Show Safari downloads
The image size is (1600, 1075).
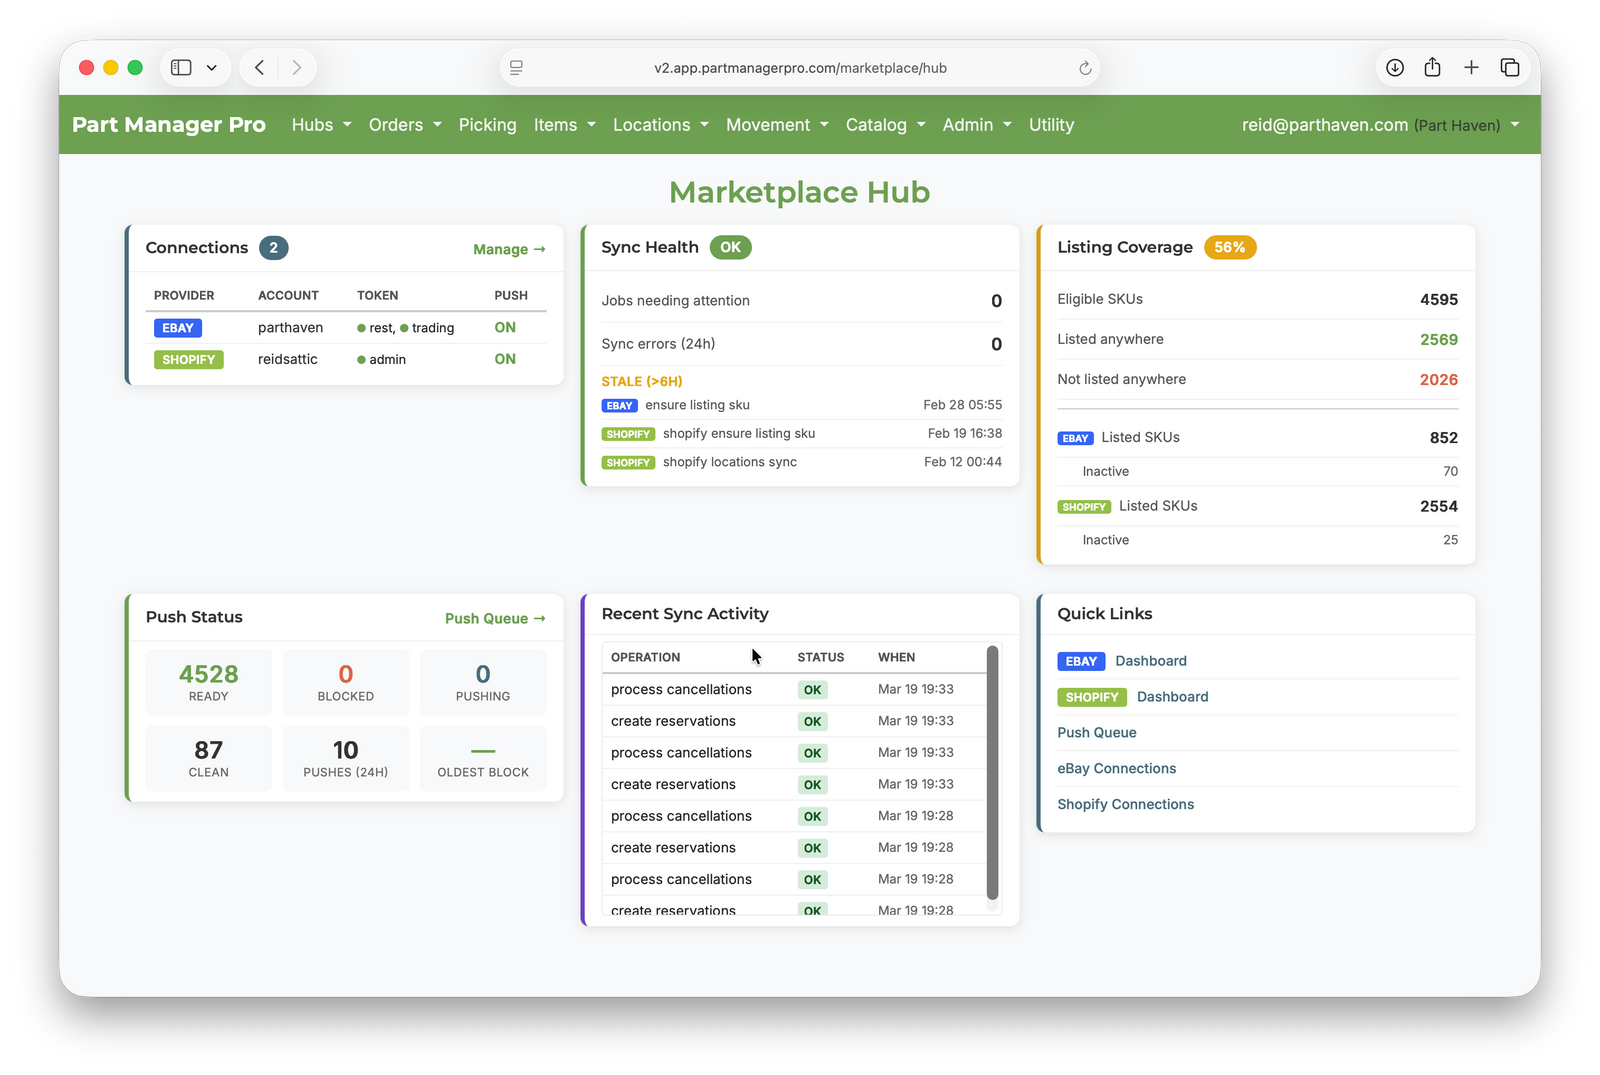(x=1395, y=67)
